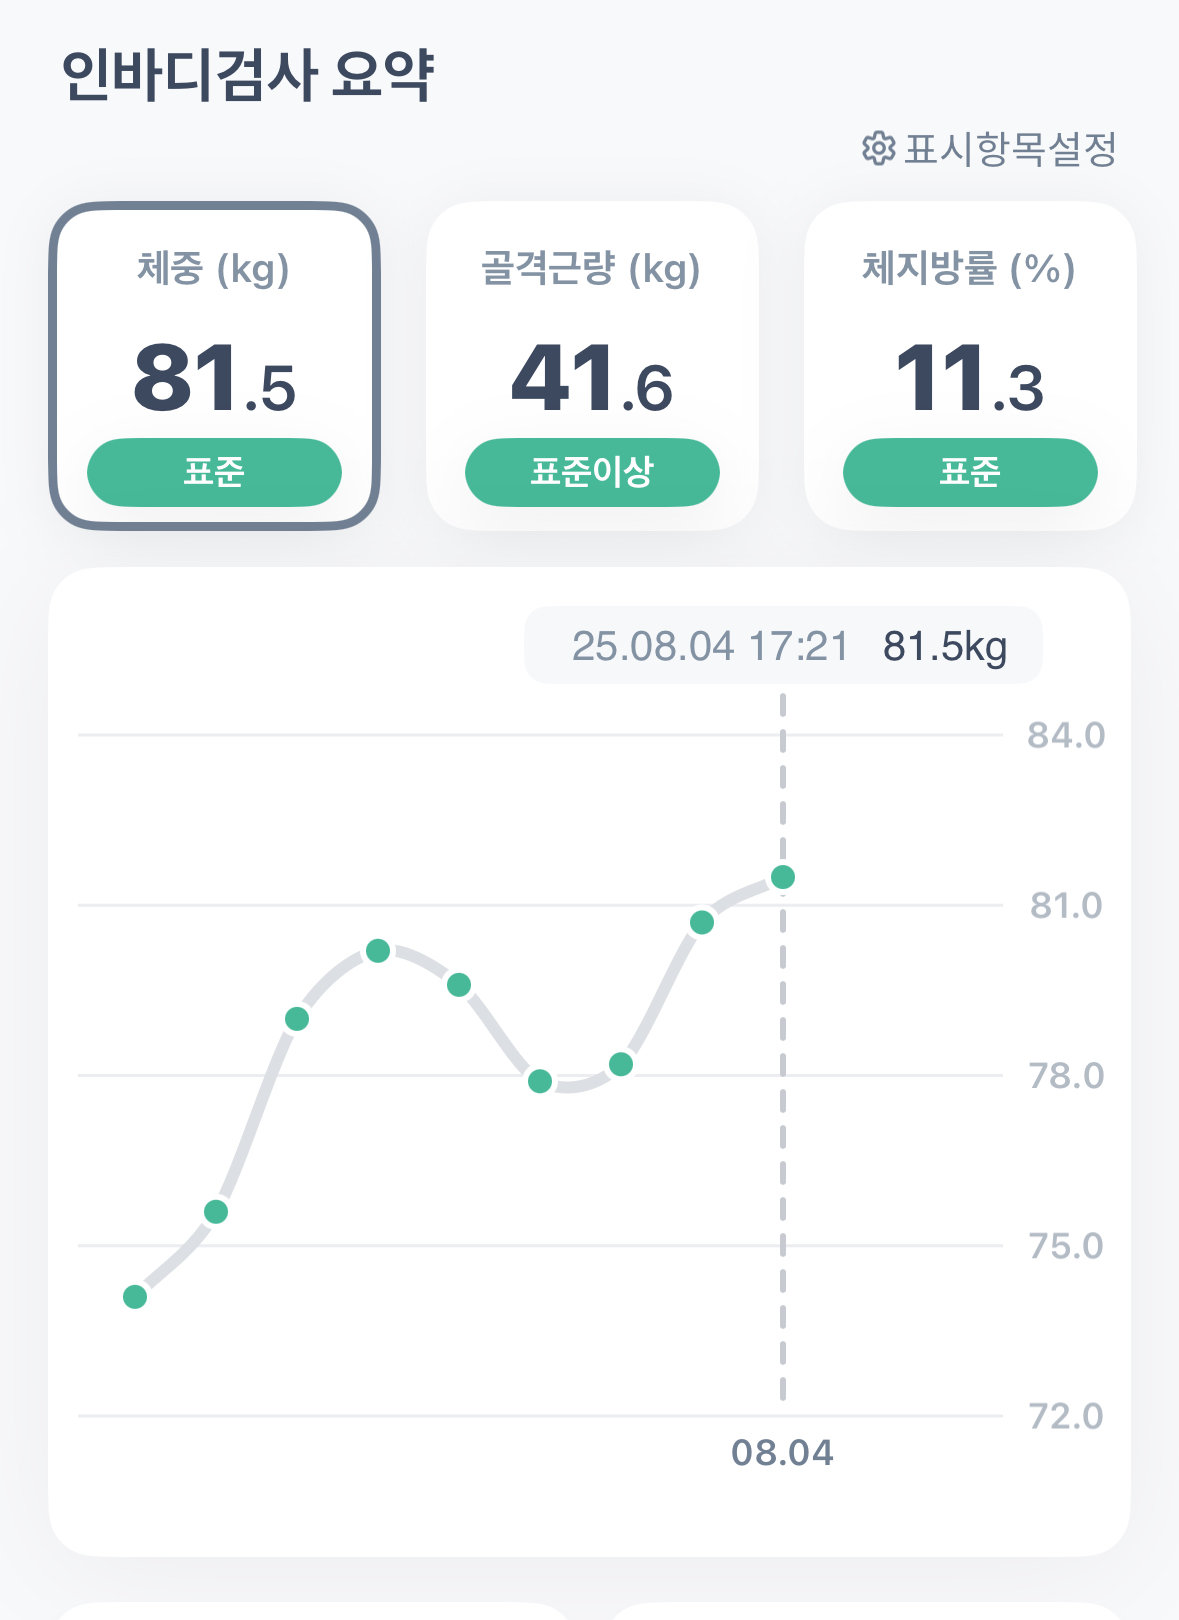
Task: Select the peak data point before the dip
Action: click(x=378, y=951)
